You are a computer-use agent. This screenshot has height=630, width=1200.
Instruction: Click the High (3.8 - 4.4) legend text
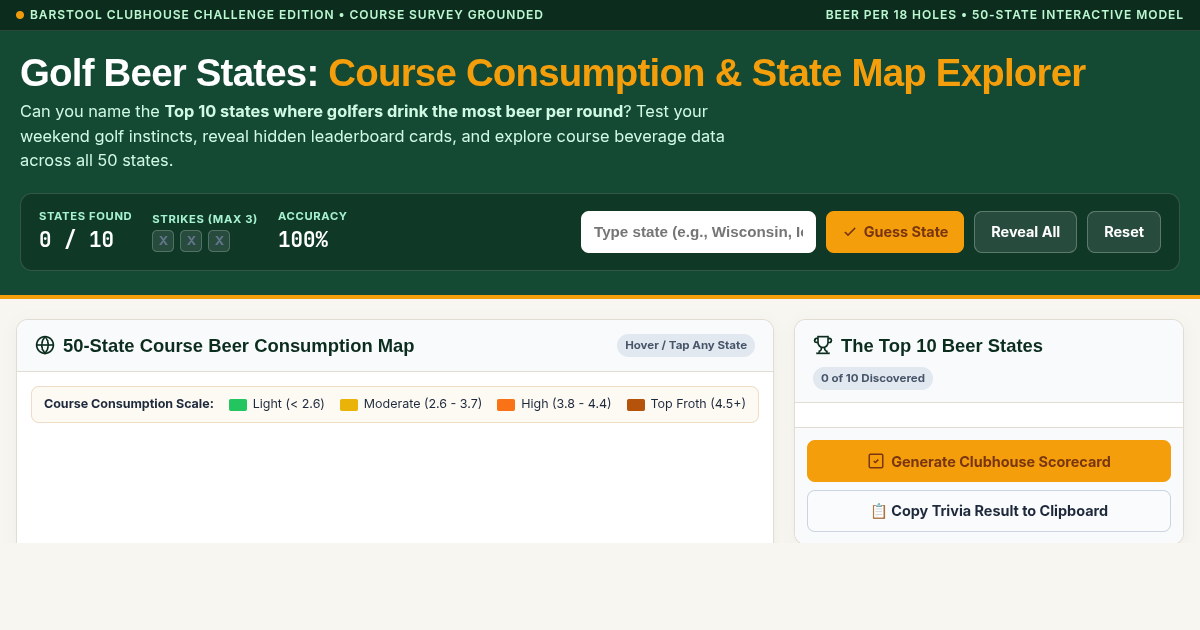pyautogui.click(x=566, y=404)
